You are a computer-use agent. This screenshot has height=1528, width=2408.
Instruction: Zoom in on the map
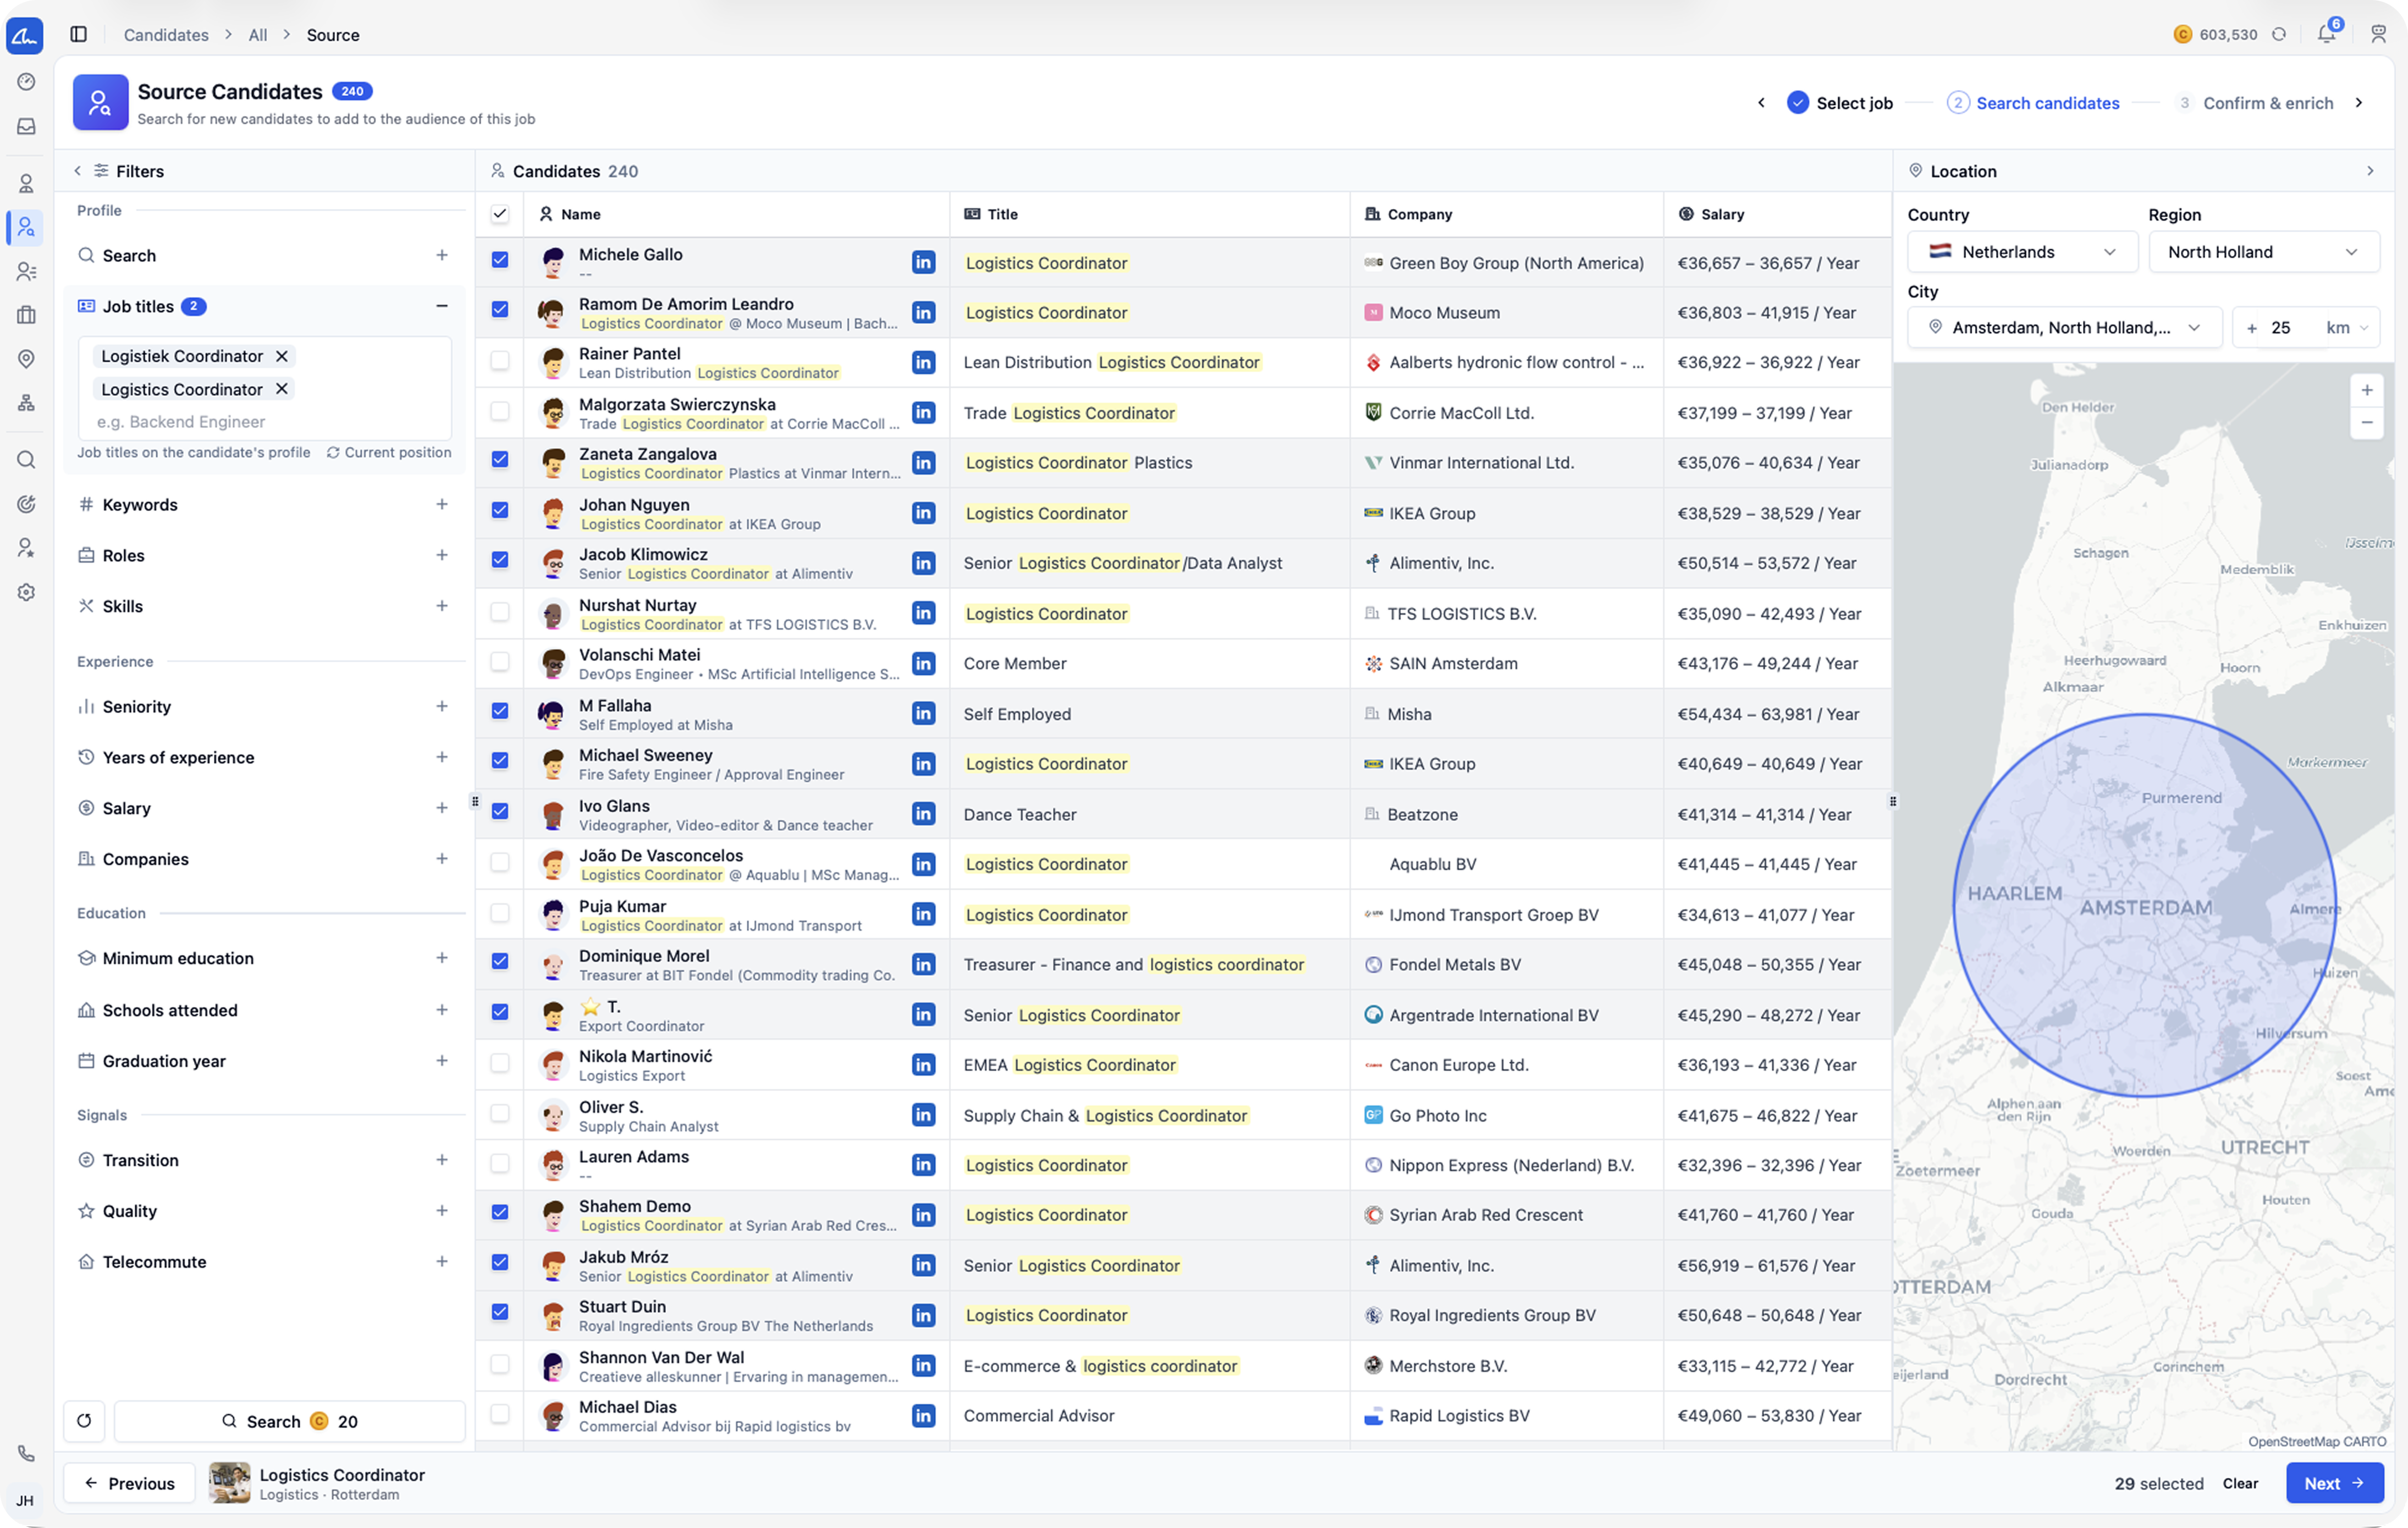click(2367, 390)
